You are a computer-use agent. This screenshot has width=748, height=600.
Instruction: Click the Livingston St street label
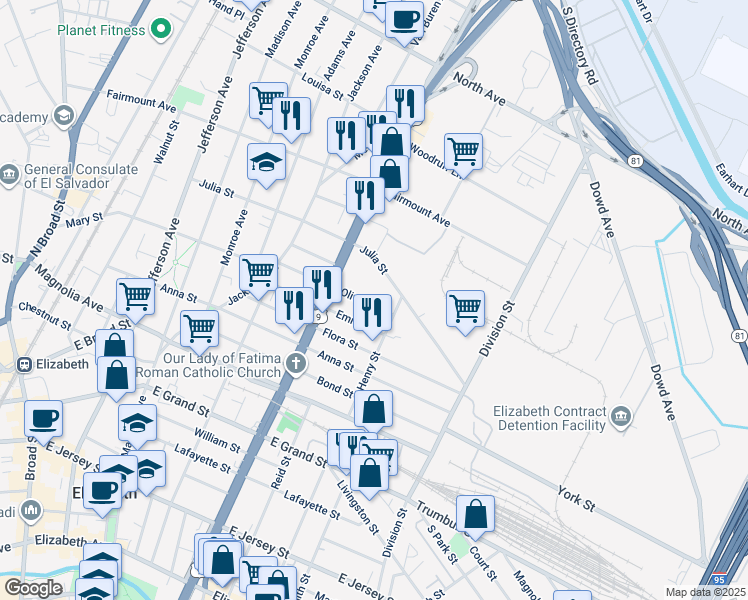(x=358, y=507)
